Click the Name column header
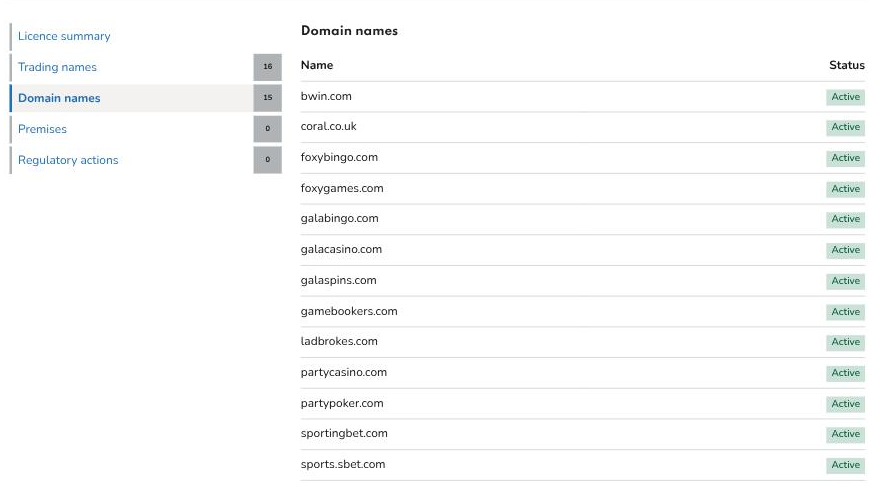The width and height of the screenshot is (870, 500). [317, 65]
